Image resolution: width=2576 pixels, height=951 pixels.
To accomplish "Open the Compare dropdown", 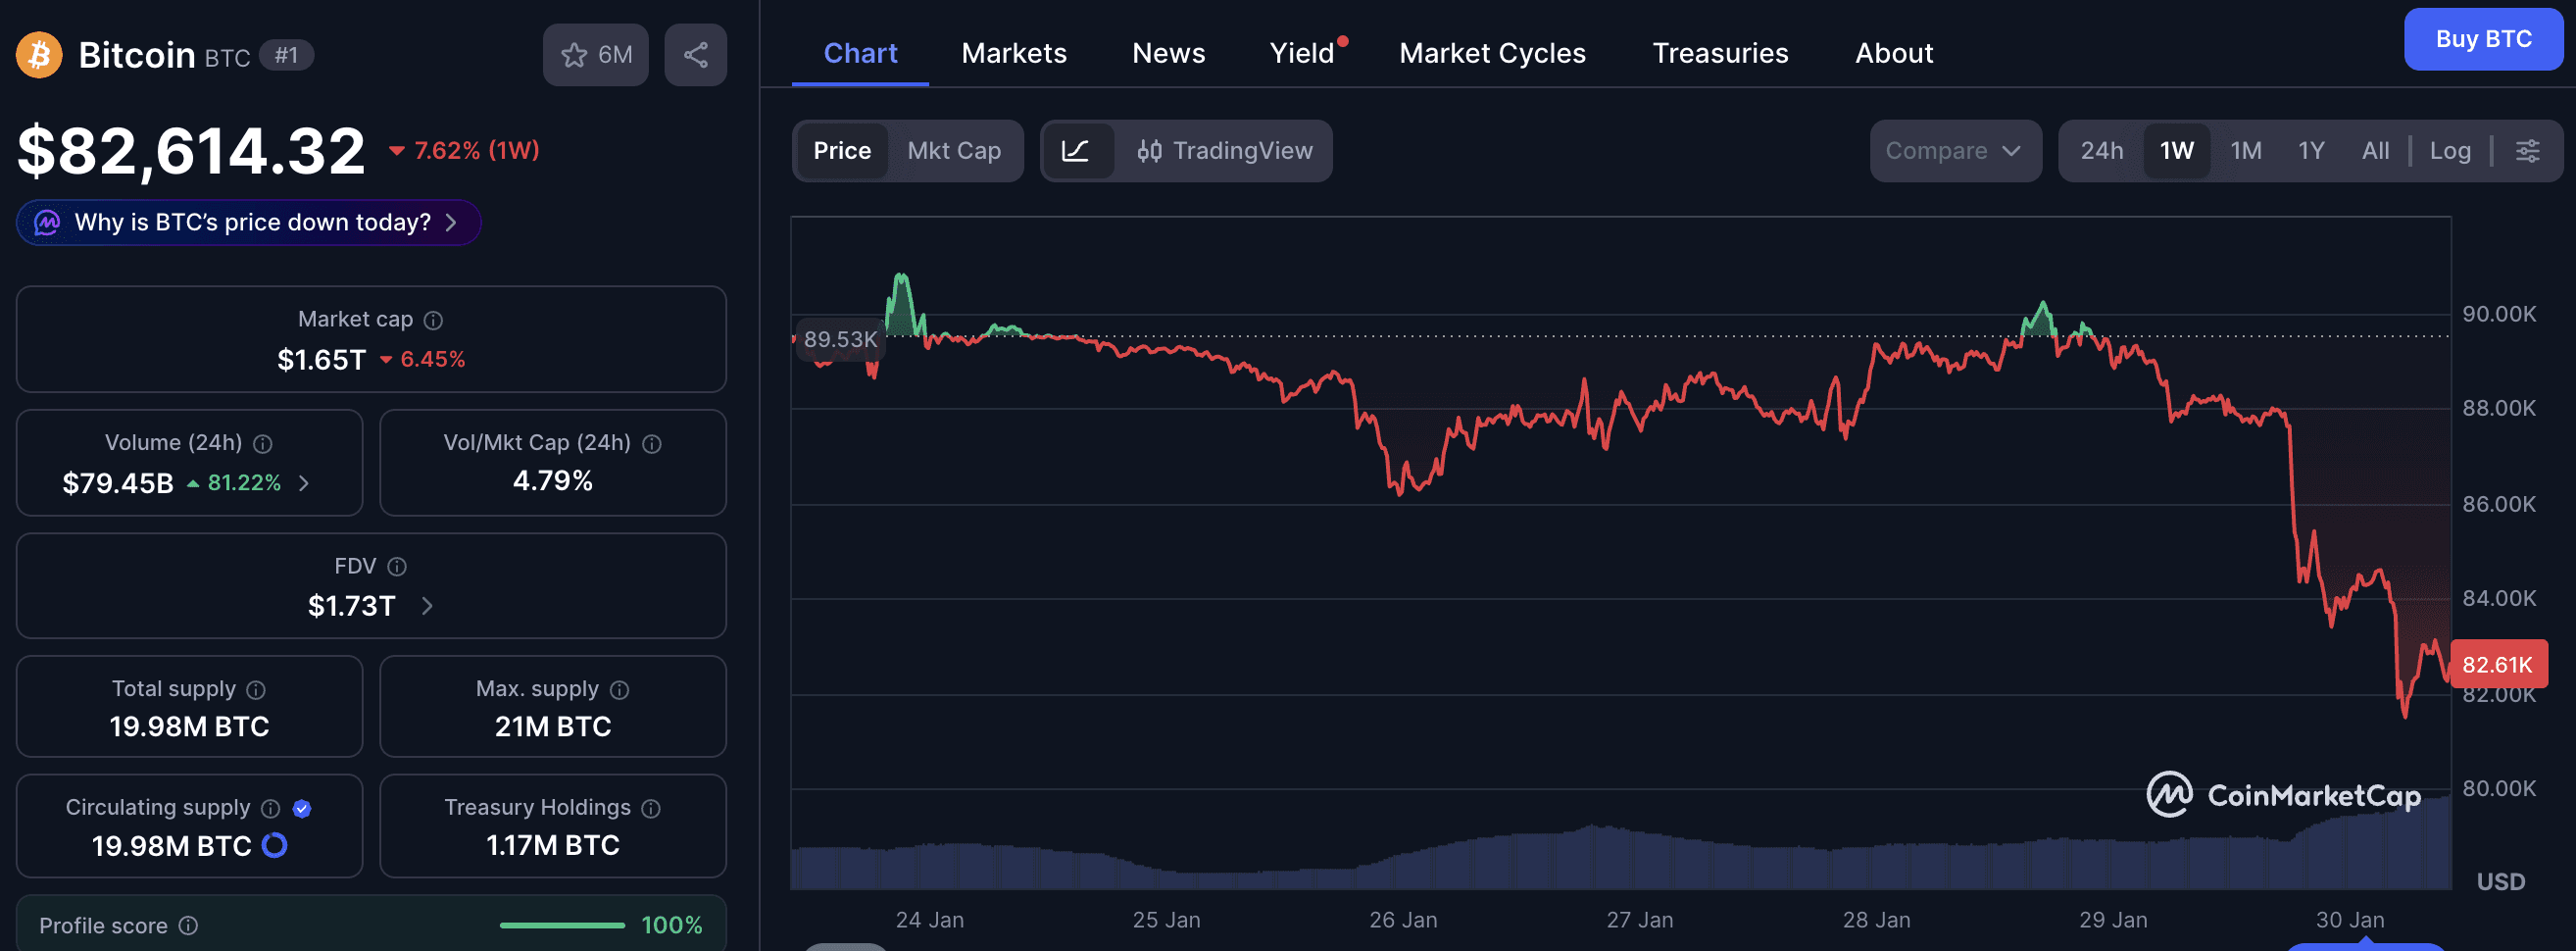I will tap(1953, 151).
